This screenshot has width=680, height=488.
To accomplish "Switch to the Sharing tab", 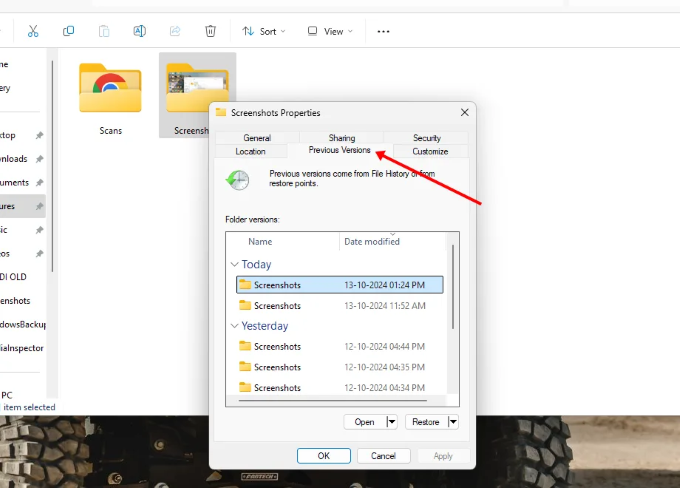I will point(342,138).
